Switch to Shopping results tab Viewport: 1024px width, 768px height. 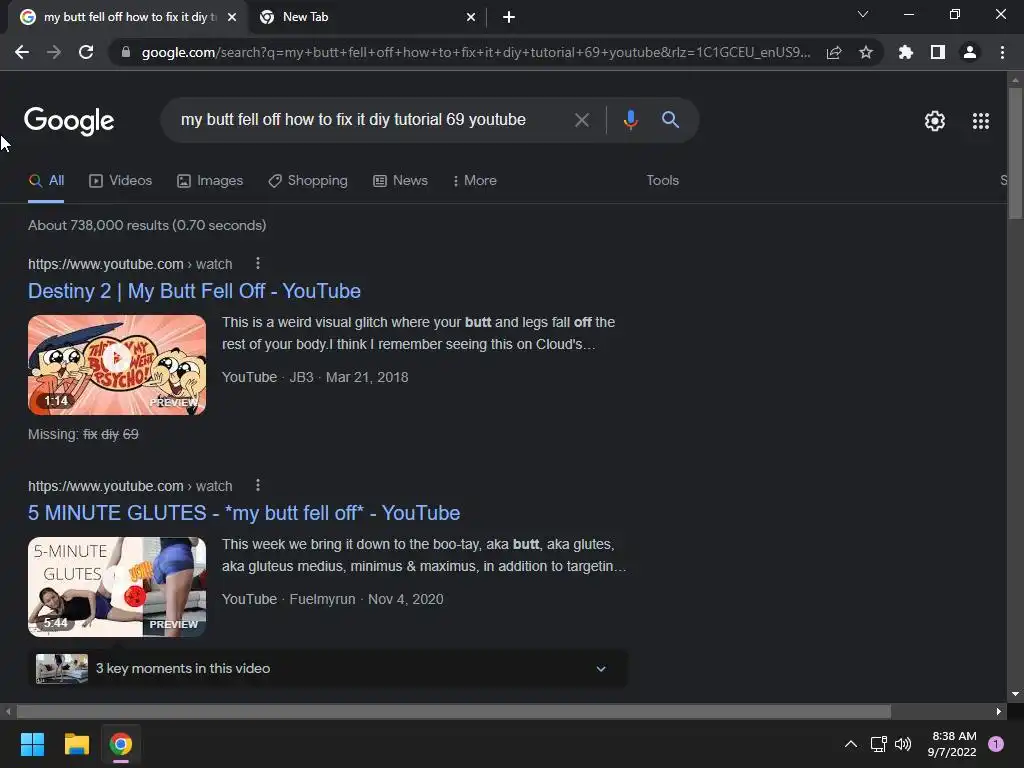click(308, 180)
